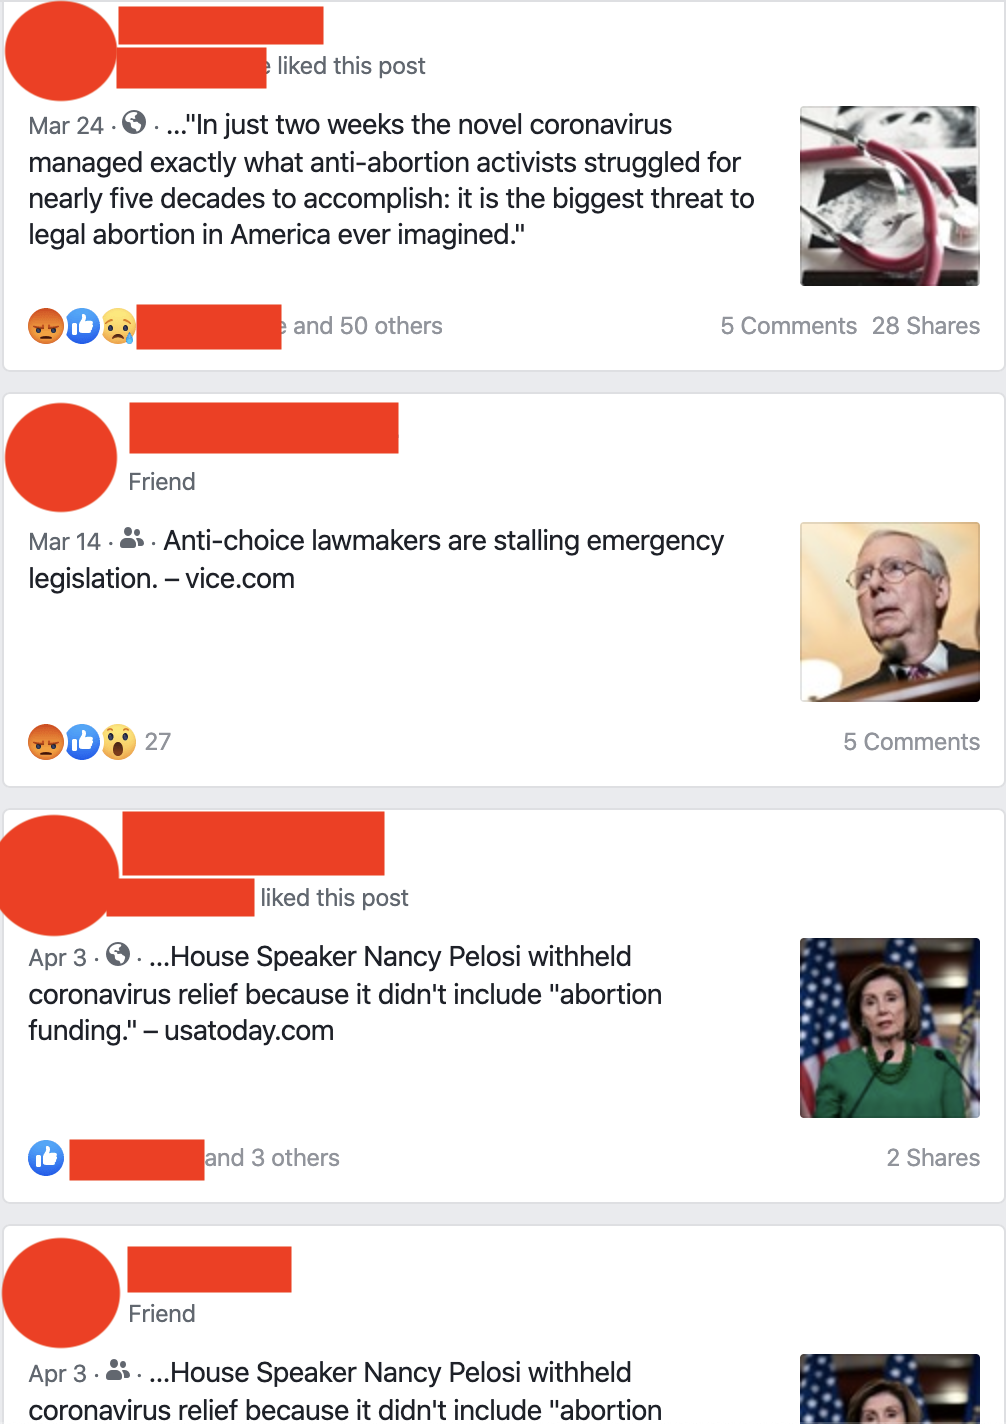1006x1424 pixels.
Task: Click the globe icon beside first Apr 3 date
Action: [x=118, y=955]
